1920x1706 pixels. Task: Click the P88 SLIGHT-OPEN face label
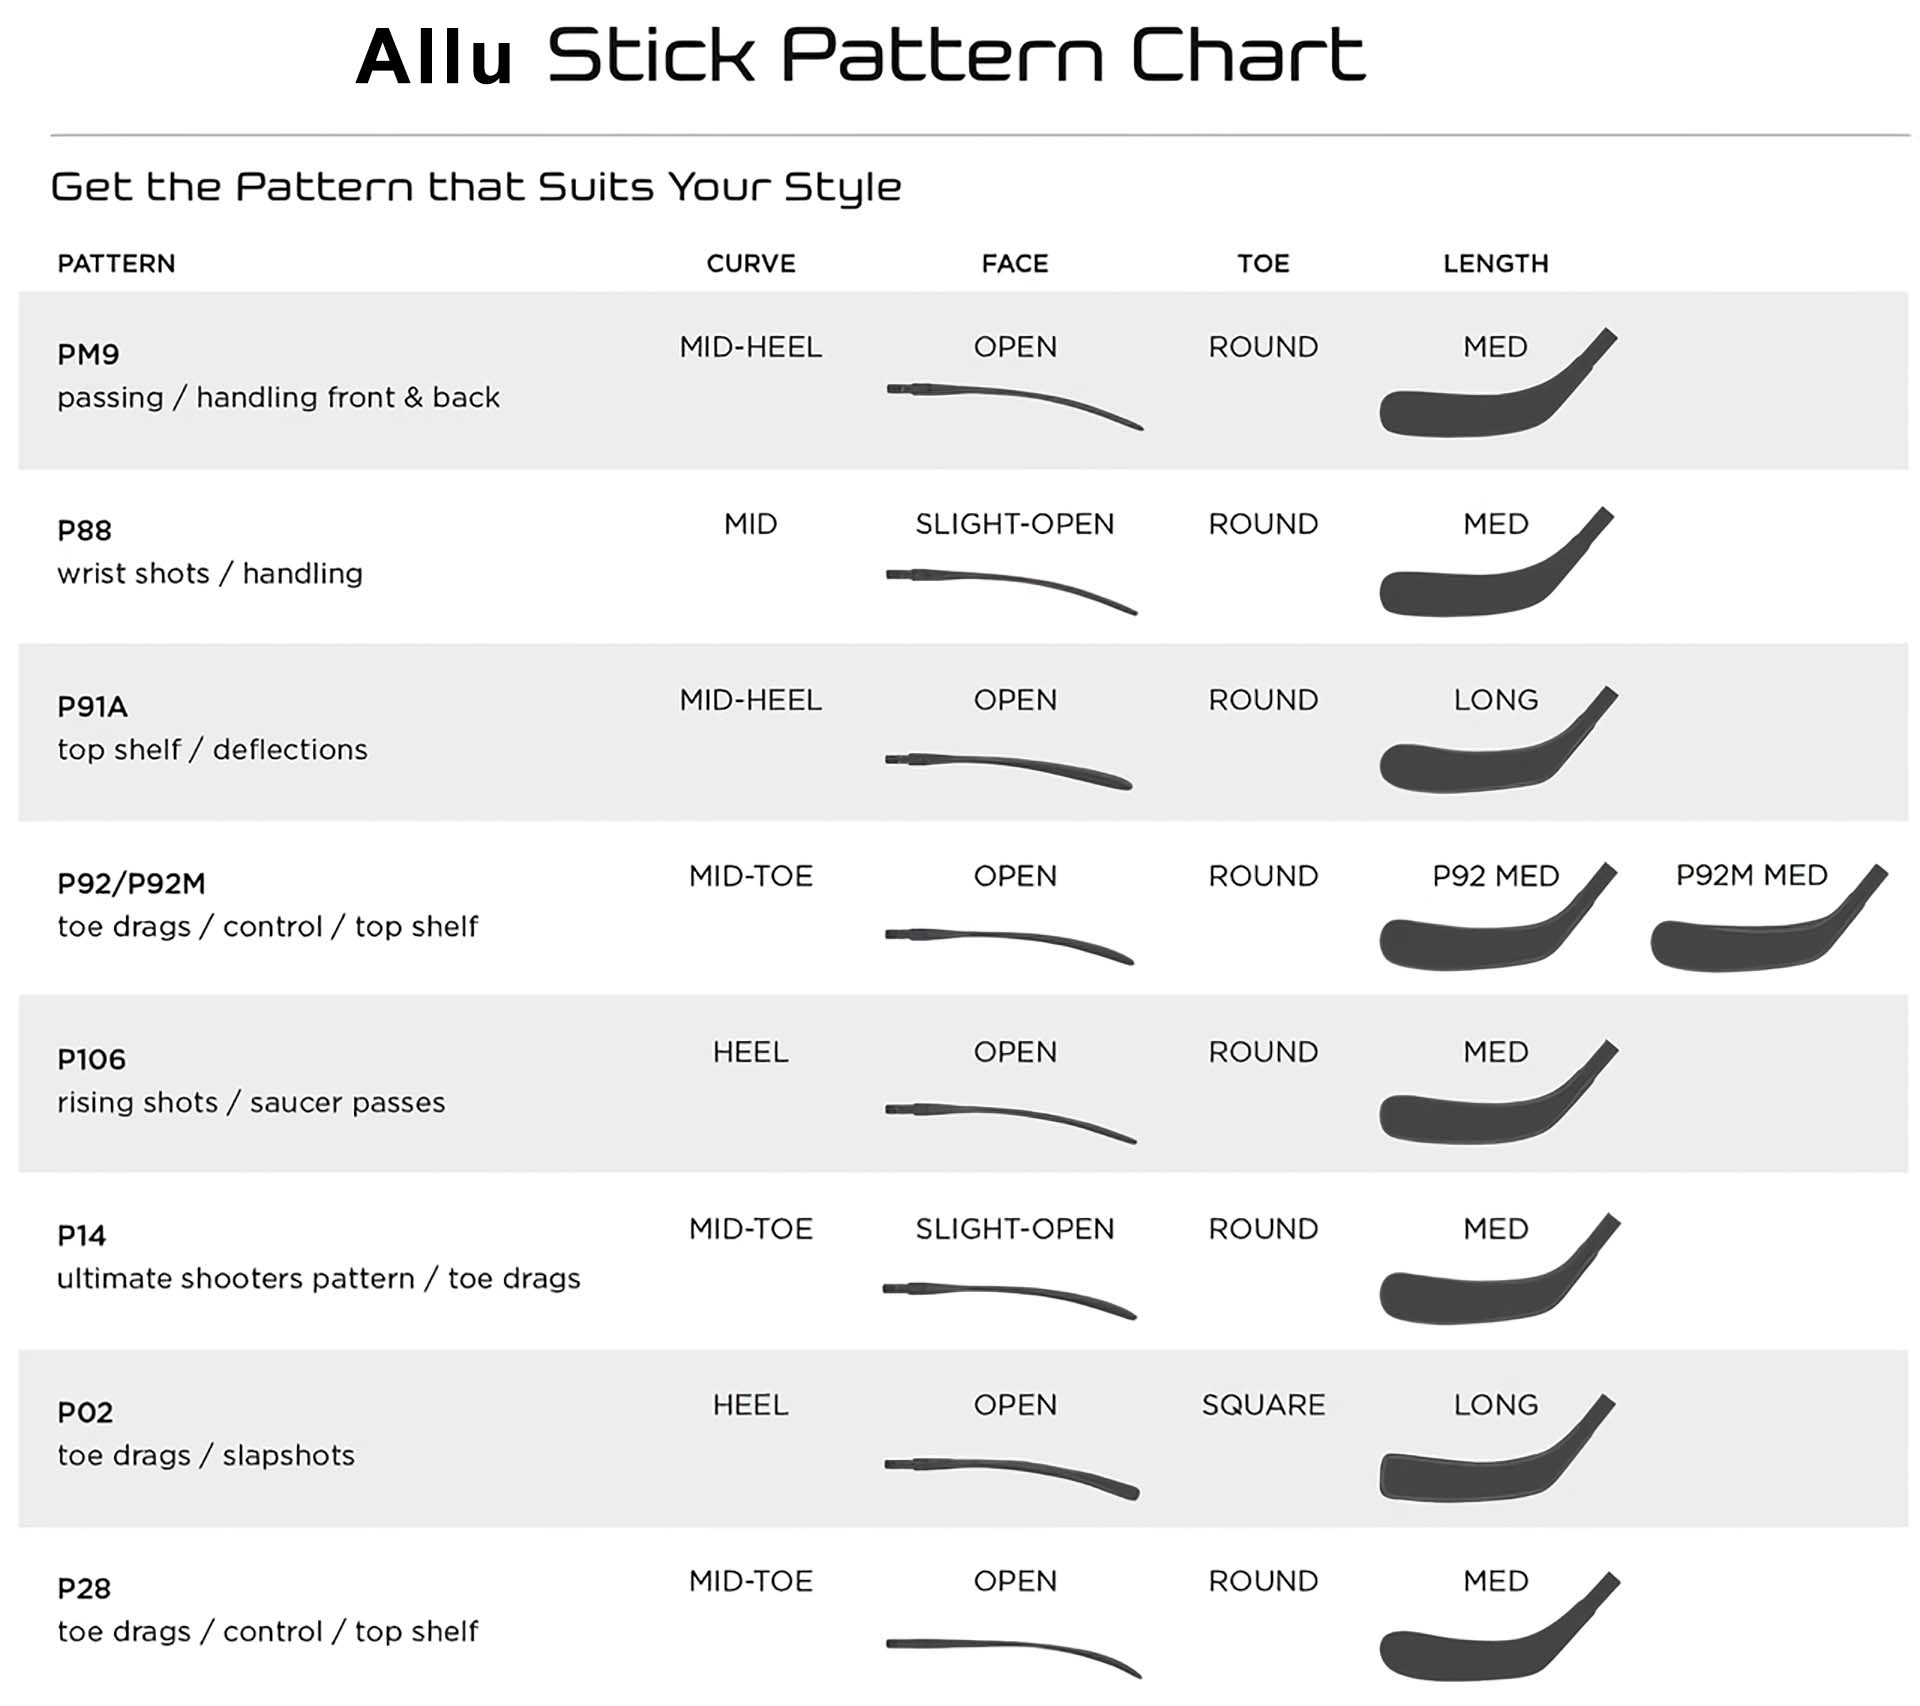click(x=1014, y=523)
